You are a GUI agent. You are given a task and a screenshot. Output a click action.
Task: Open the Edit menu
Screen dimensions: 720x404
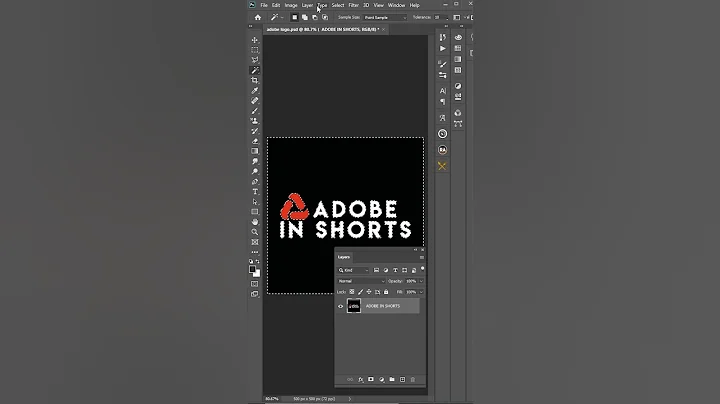(276, 5)
